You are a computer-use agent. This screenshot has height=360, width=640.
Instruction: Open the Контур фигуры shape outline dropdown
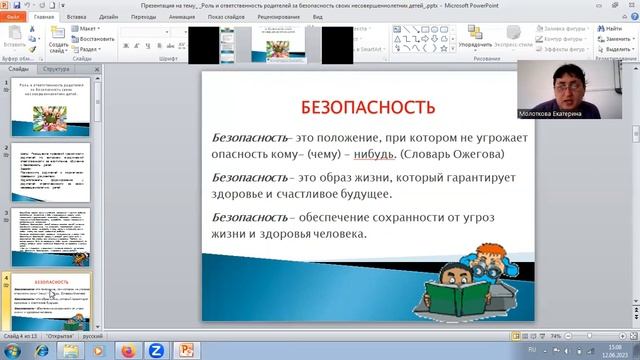561,39
